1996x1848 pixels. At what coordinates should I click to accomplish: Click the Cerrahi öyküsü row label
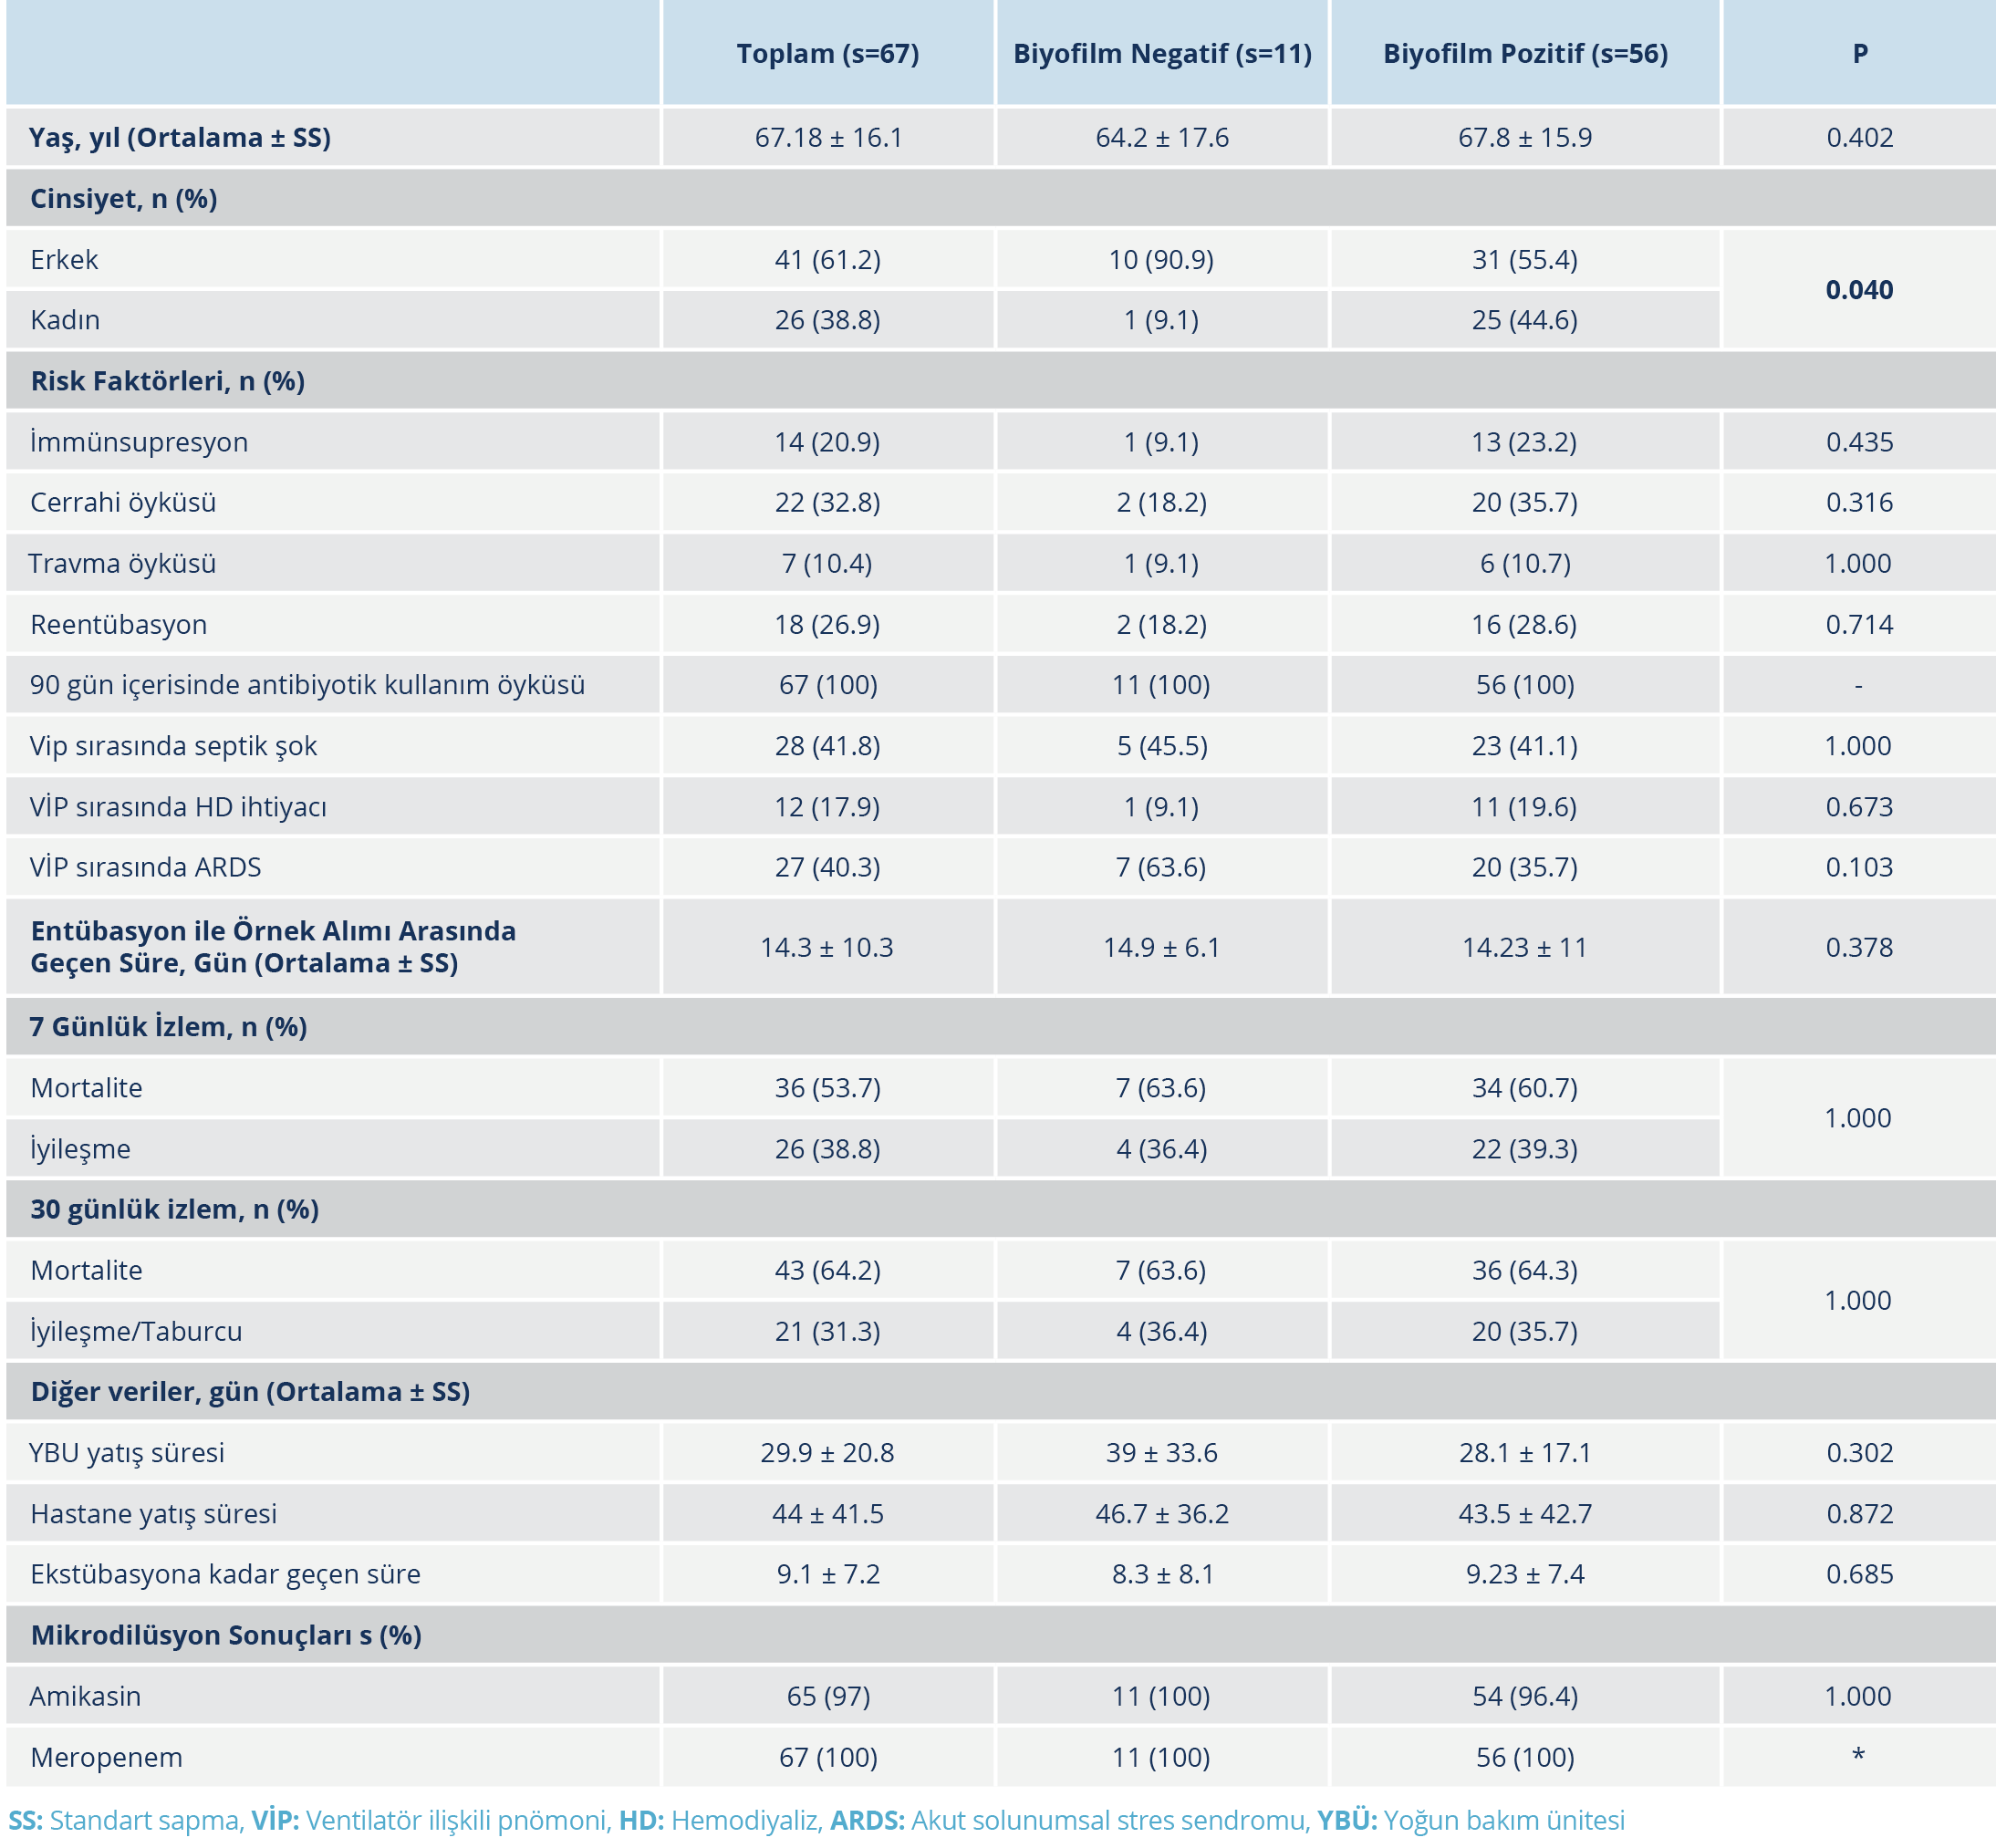click(123, 502)
